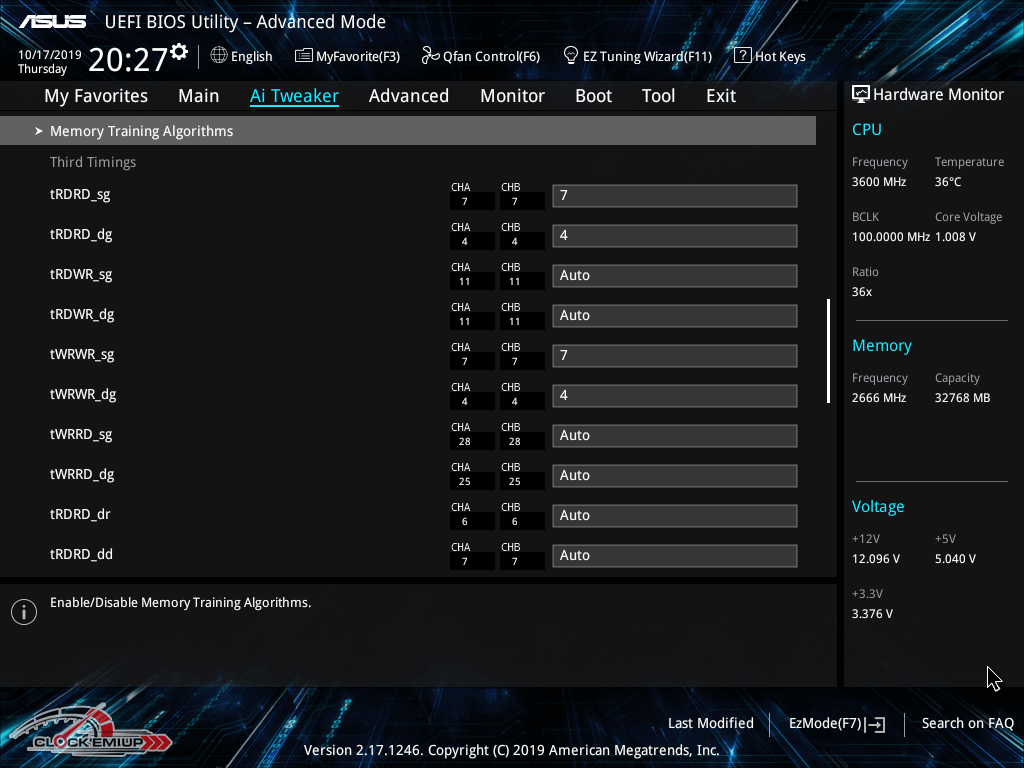Open the tRDRD_dd Auto value field
This screenshot has height=768, width=1024.
[674, 555]
